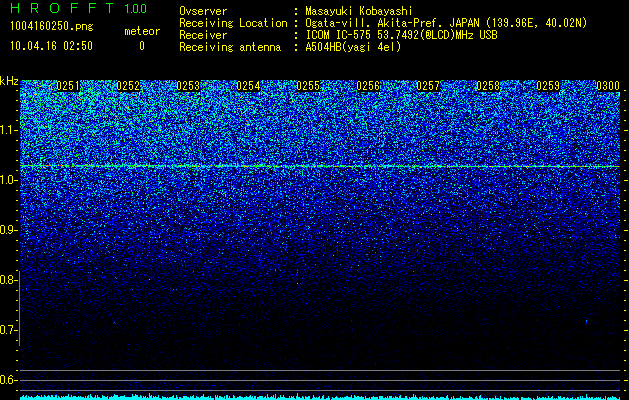
Task: Click the 0251 time marker
Action: pos(68,86)
